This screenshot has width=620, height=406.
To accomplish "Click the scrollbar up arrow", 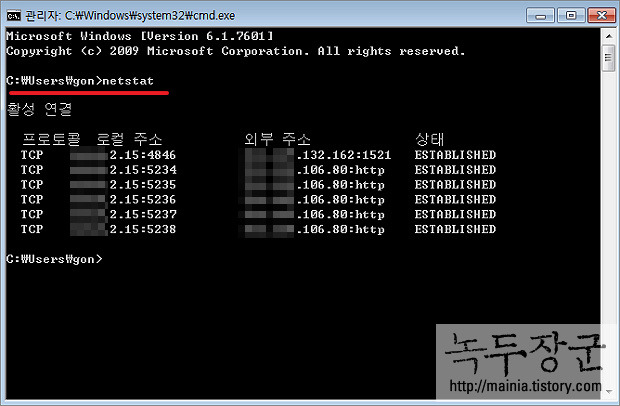I will (x=609, y=36).
